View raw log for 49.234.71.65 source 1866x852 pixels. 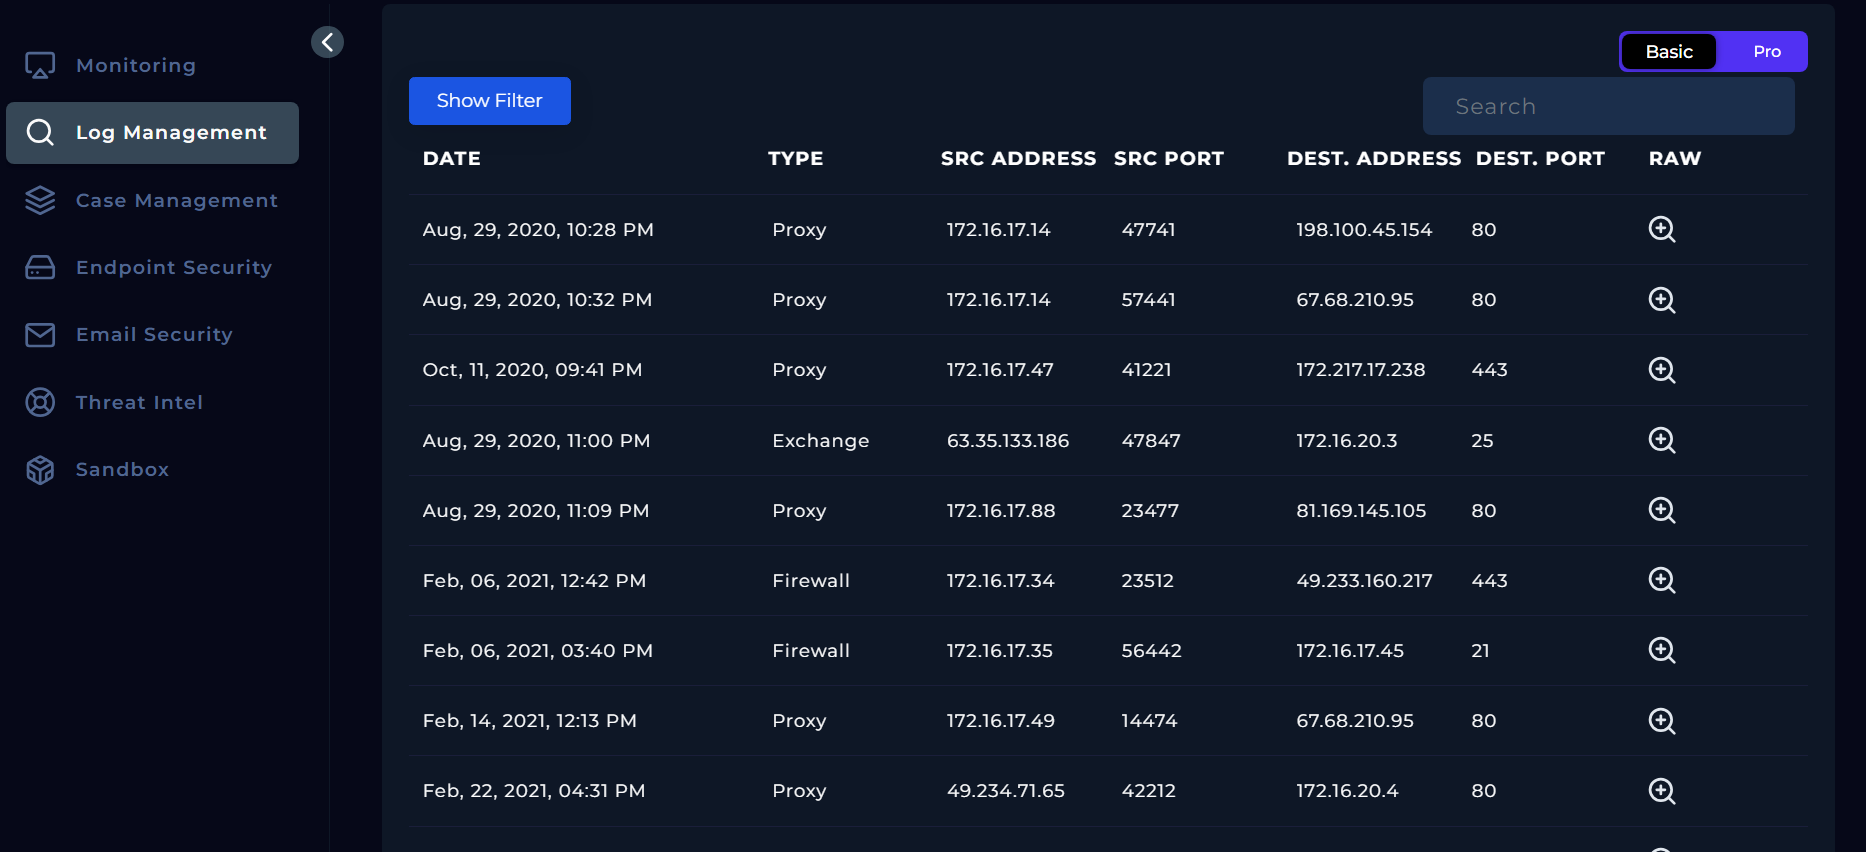click(x=1661, y=791)
